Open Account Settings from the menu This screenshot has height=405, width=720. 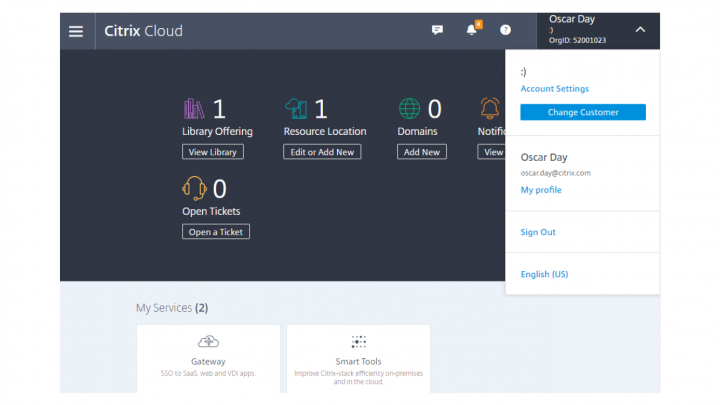click(554, 89)
